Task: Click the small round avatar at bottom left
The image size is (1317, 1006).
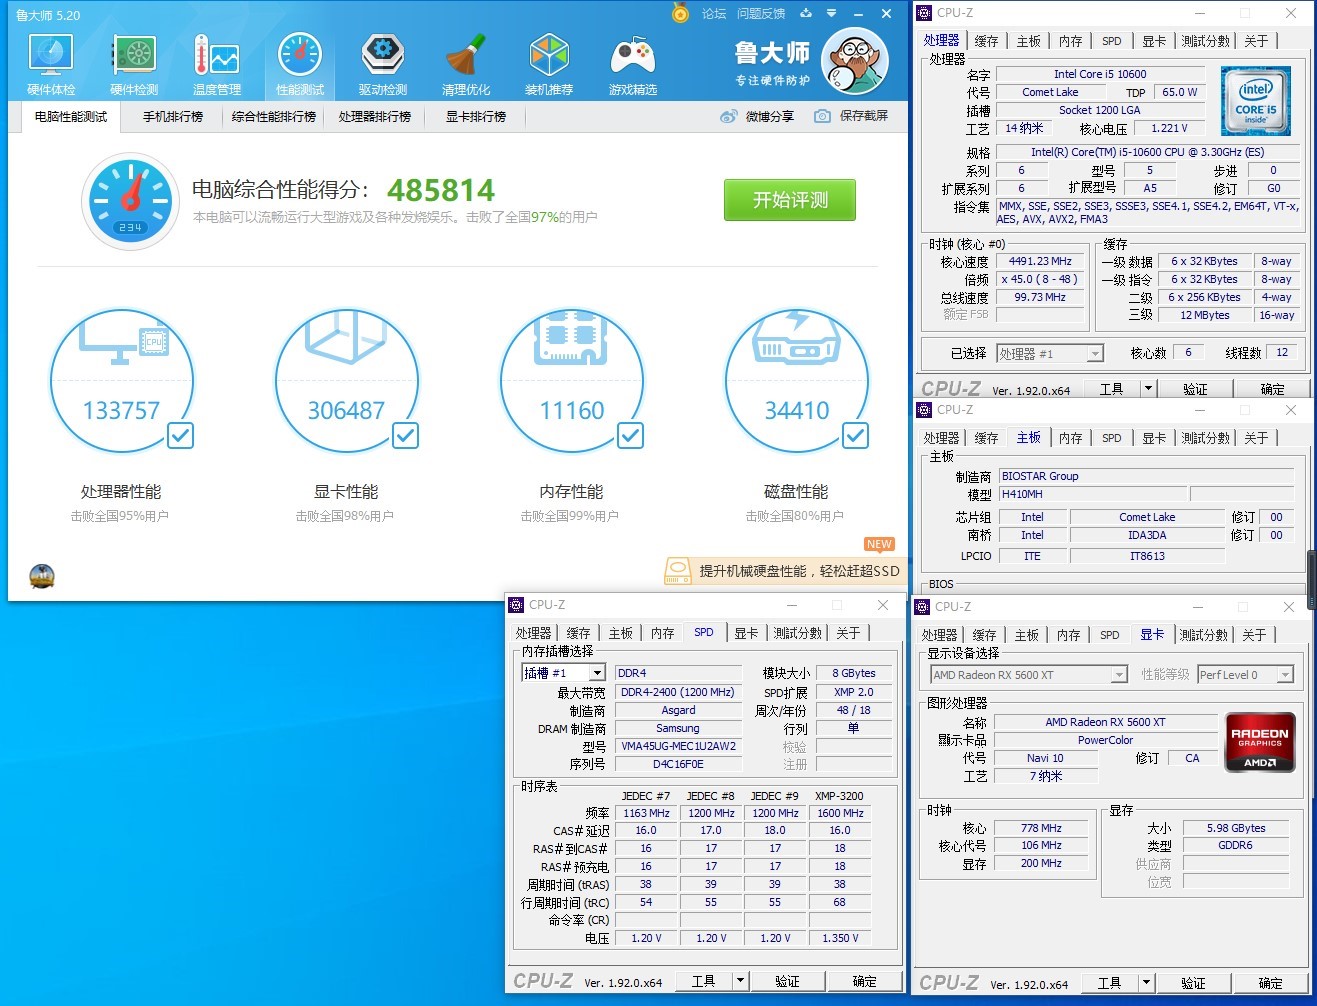Action: 42,576
